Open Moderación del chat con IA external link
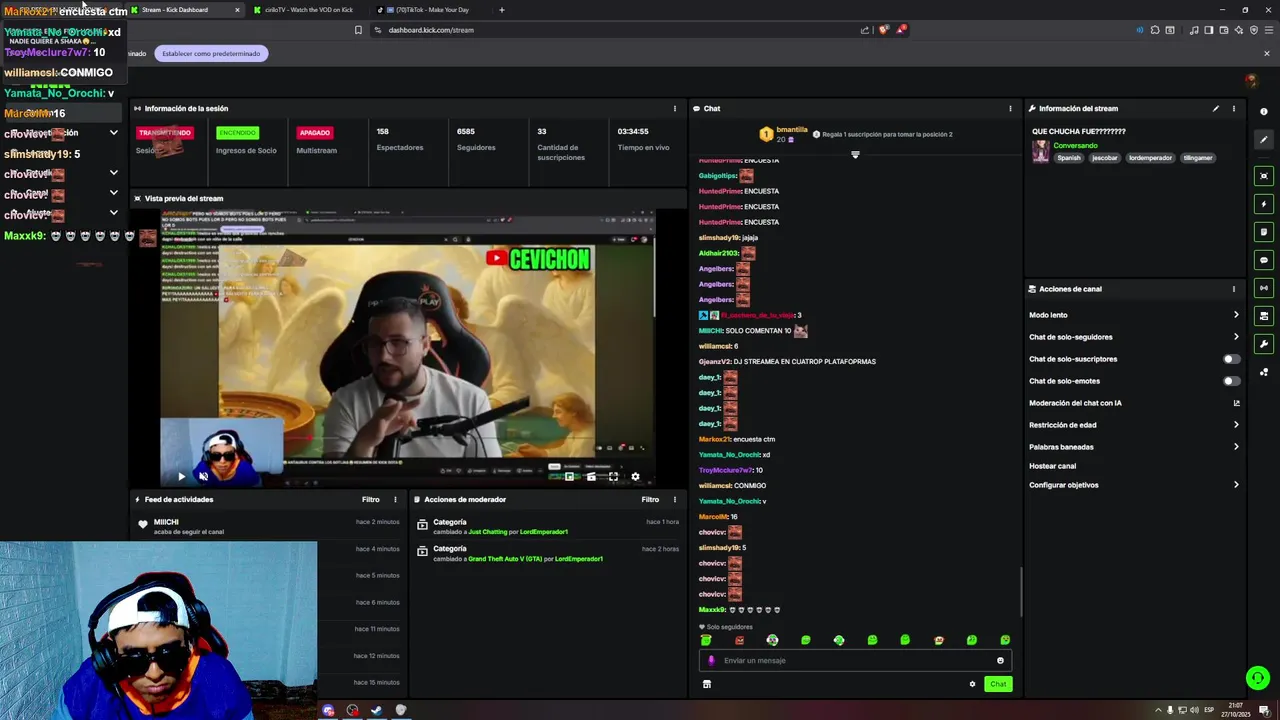This screenshot has height=720, width=1280. tap(1236, 403)
